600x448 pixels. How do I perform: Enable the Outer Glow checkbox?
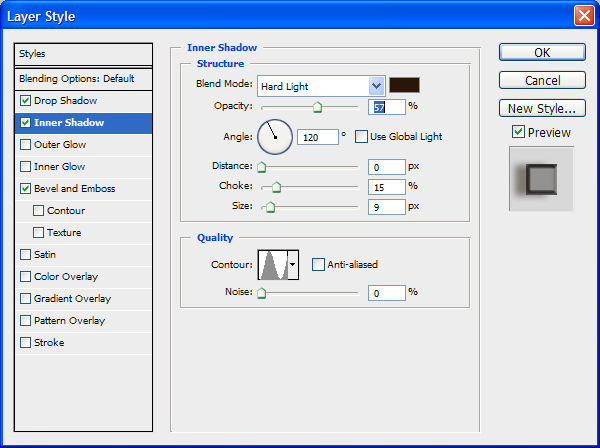pos(25,145)
